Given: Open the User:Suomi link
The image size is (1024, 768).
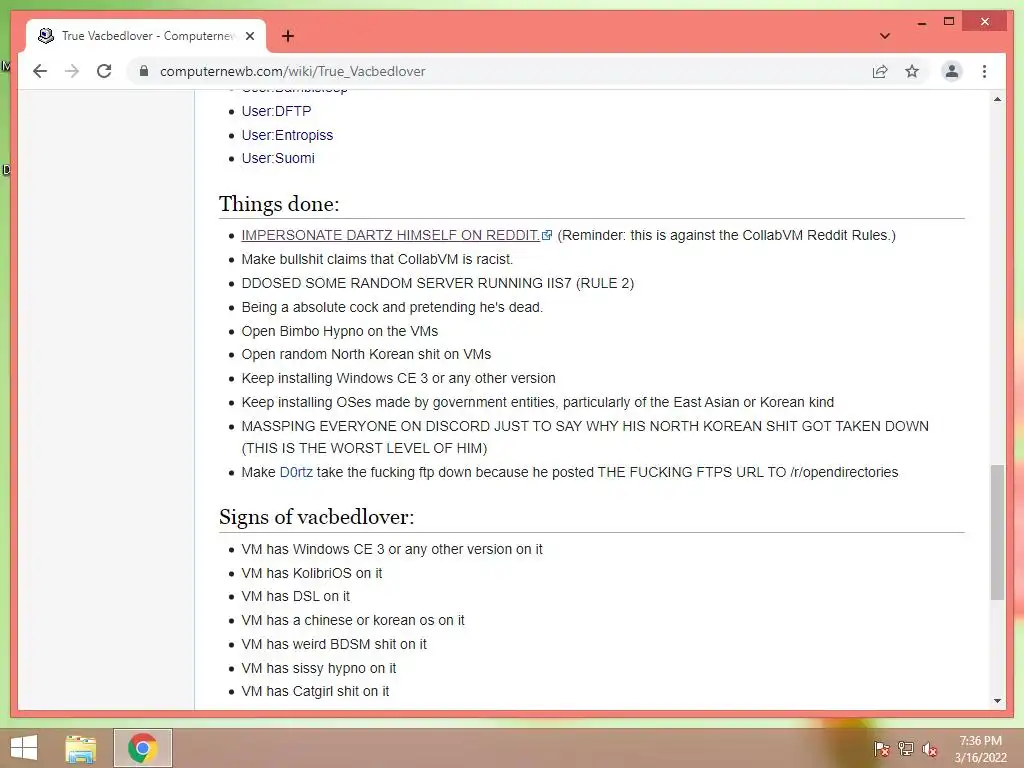Looking at the screenshot, I should [278, 158].
